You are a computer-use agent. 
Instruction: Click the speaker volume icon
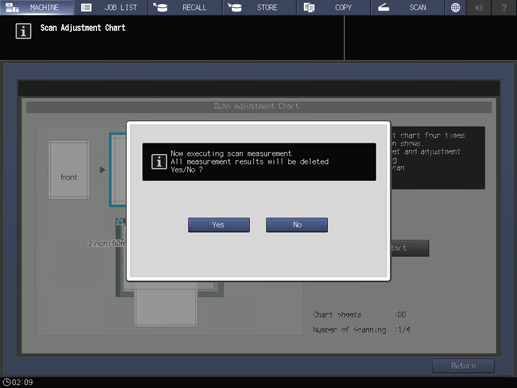479,7
